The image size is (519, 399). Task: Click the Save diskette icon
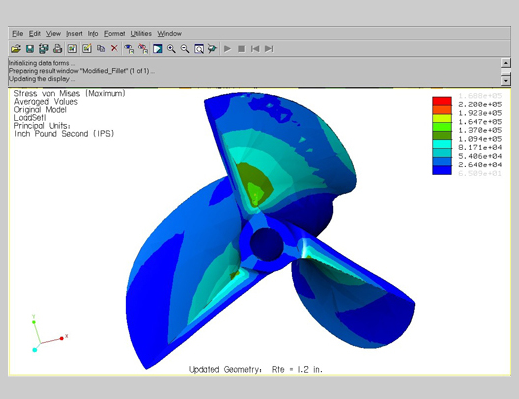click(x=30, y=49)
